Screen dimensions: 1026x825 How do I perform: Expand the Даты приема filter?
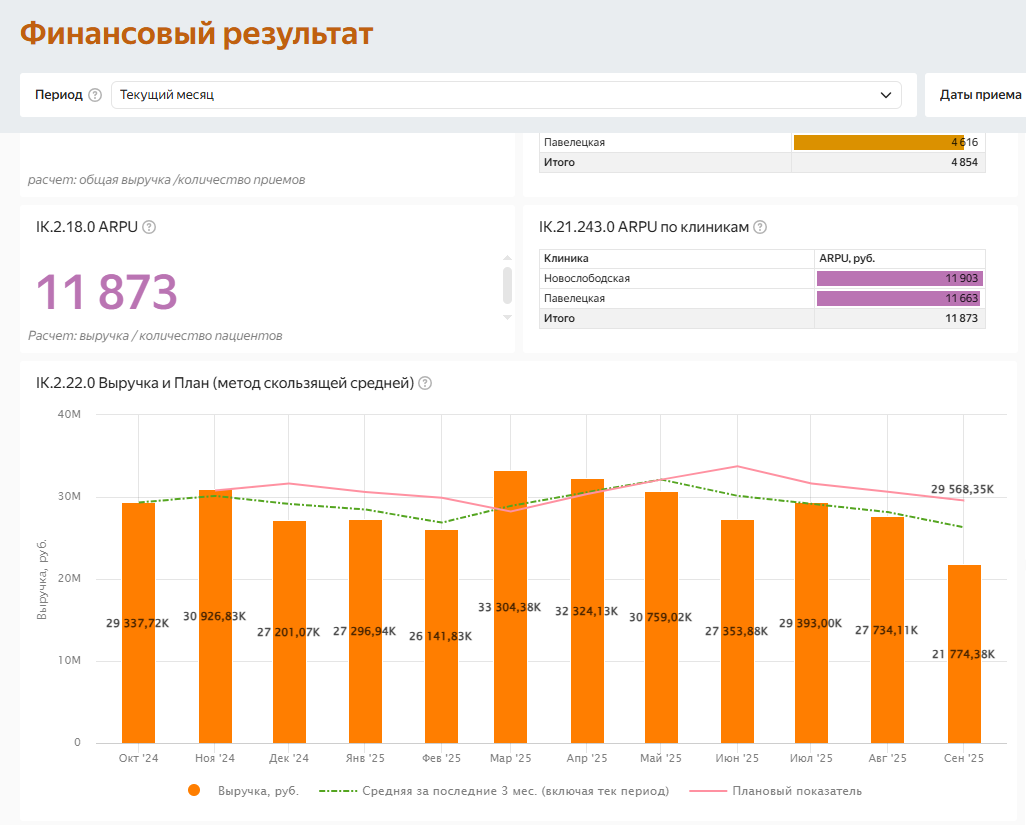pyautogui.click(x=980, y=94)
